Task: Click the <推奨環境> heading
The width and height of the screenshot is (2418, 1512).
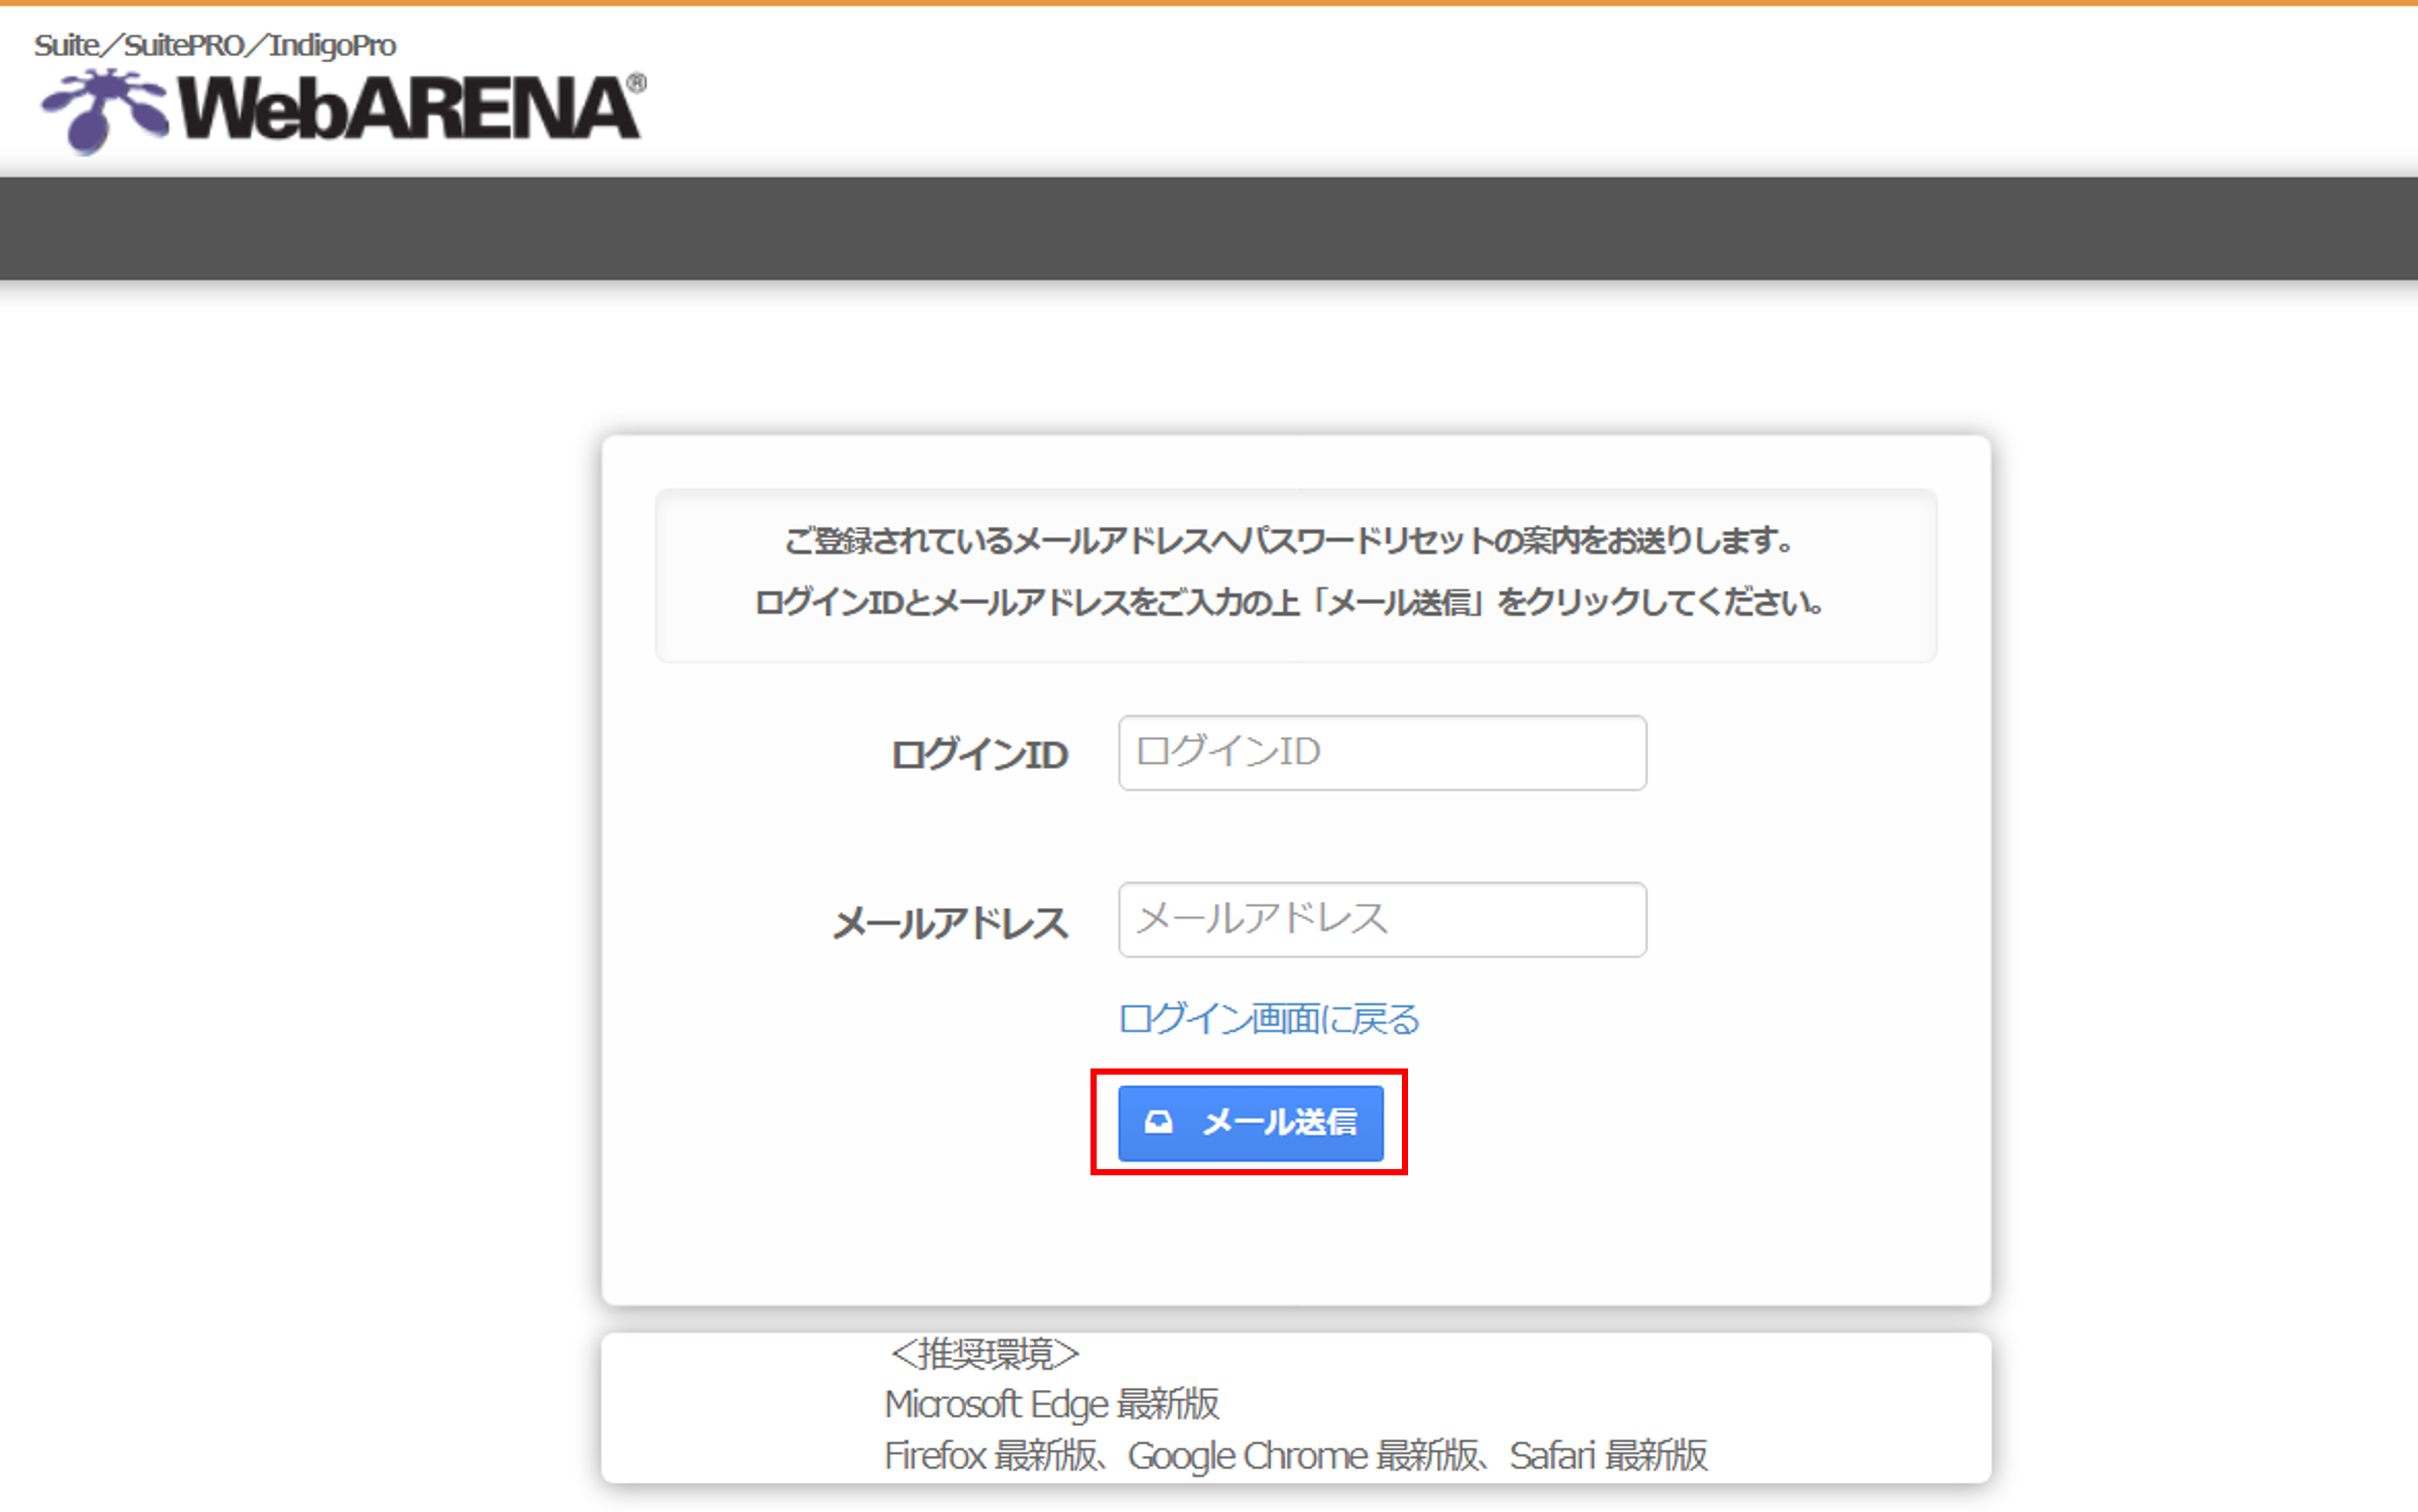Action: (984, 1354)
